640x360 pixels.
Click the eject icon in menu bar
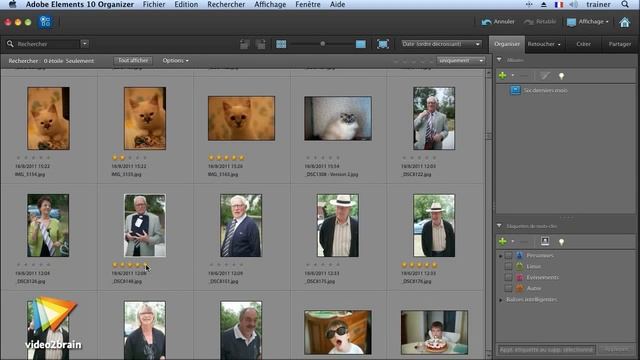tap(544, 4)
